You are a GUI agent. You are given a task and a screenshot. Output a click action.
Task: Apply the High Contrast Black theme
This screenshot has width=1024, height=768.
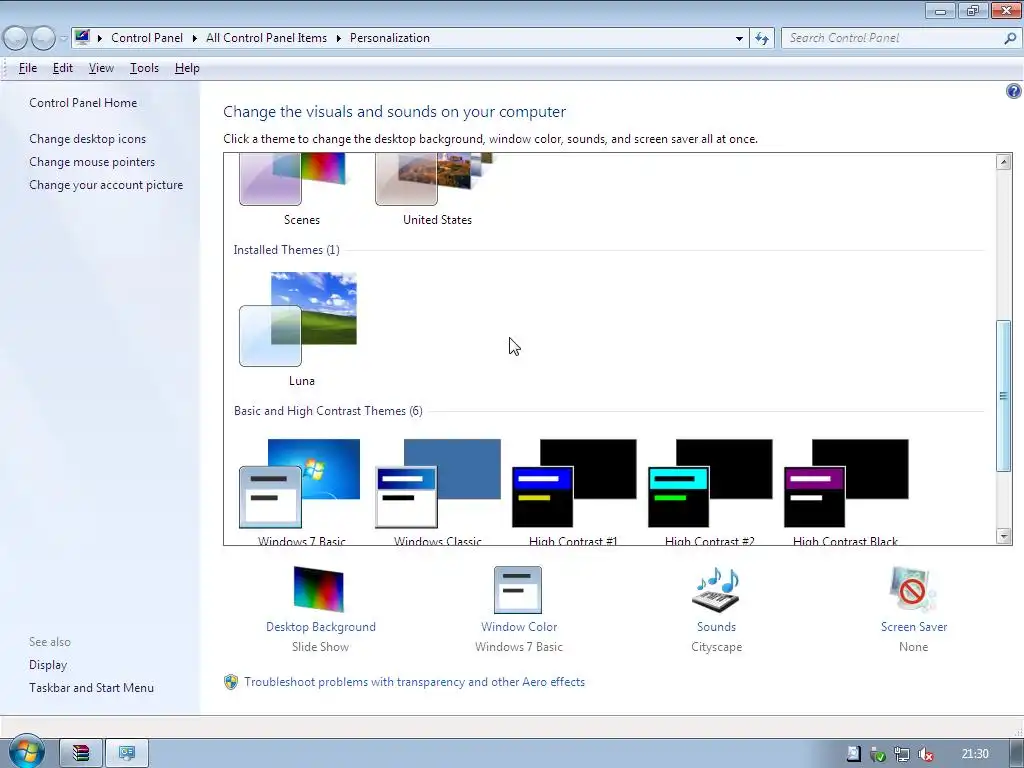coord(845,491)
